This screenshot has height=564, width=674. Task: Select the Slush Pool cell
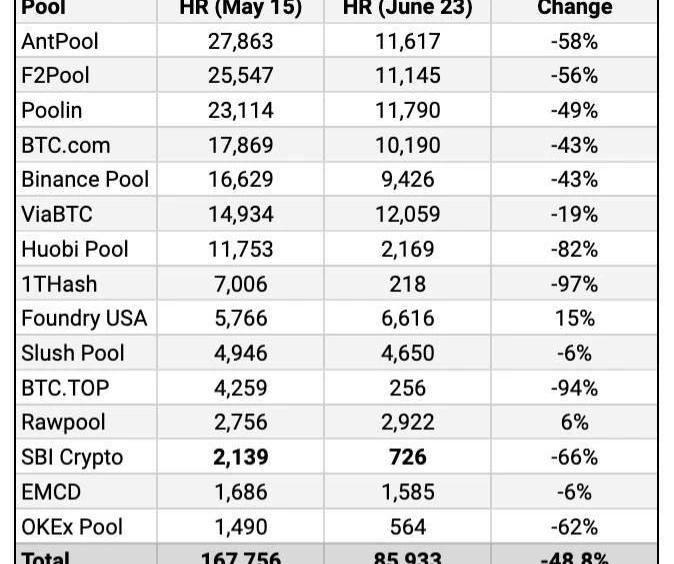coord(73,353)
